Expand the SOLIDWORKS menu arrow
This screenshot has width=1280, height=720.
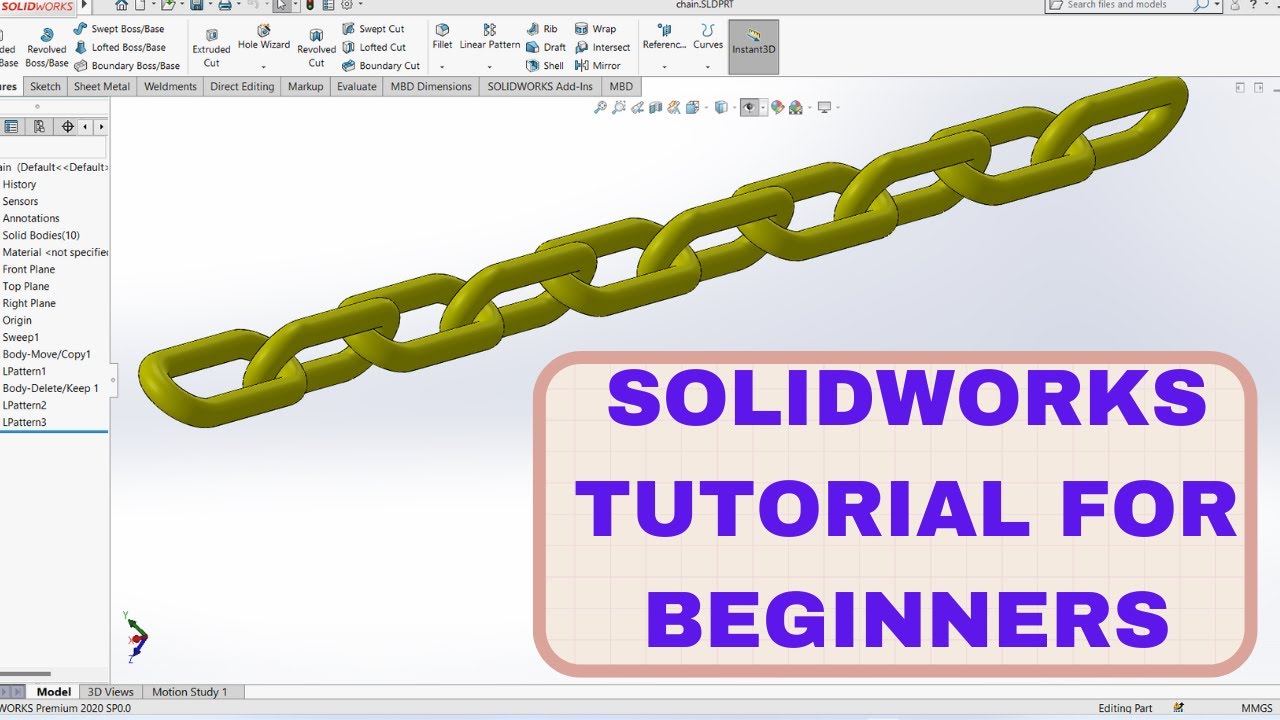tap(84, 5)
